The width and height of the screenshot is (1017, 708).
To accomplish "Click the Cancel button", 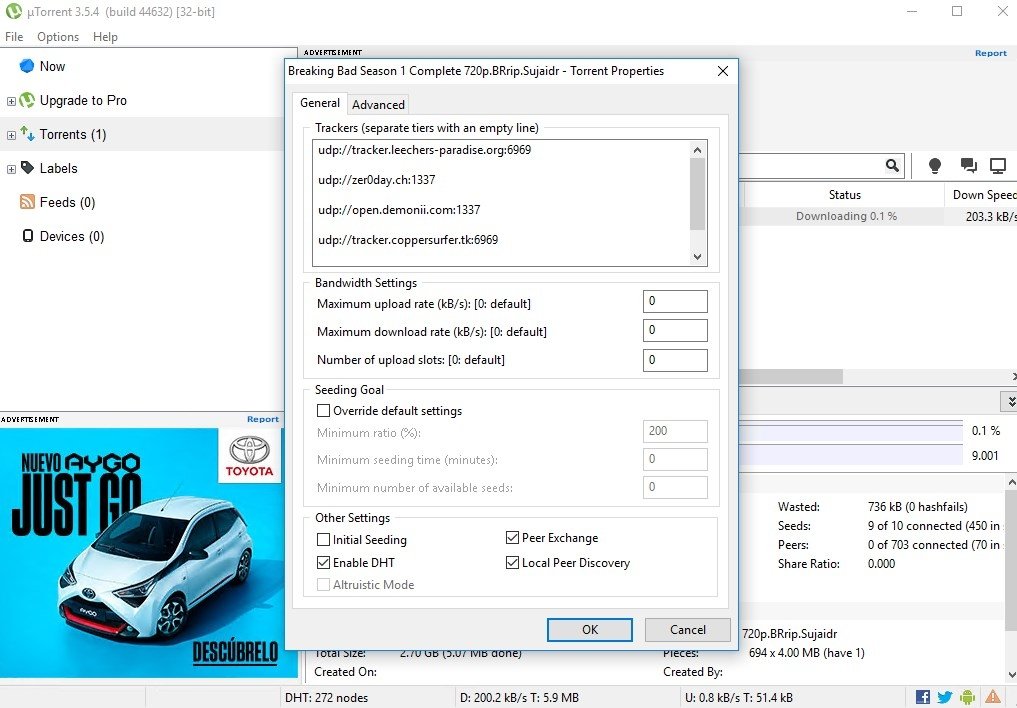I will [688, 630].
